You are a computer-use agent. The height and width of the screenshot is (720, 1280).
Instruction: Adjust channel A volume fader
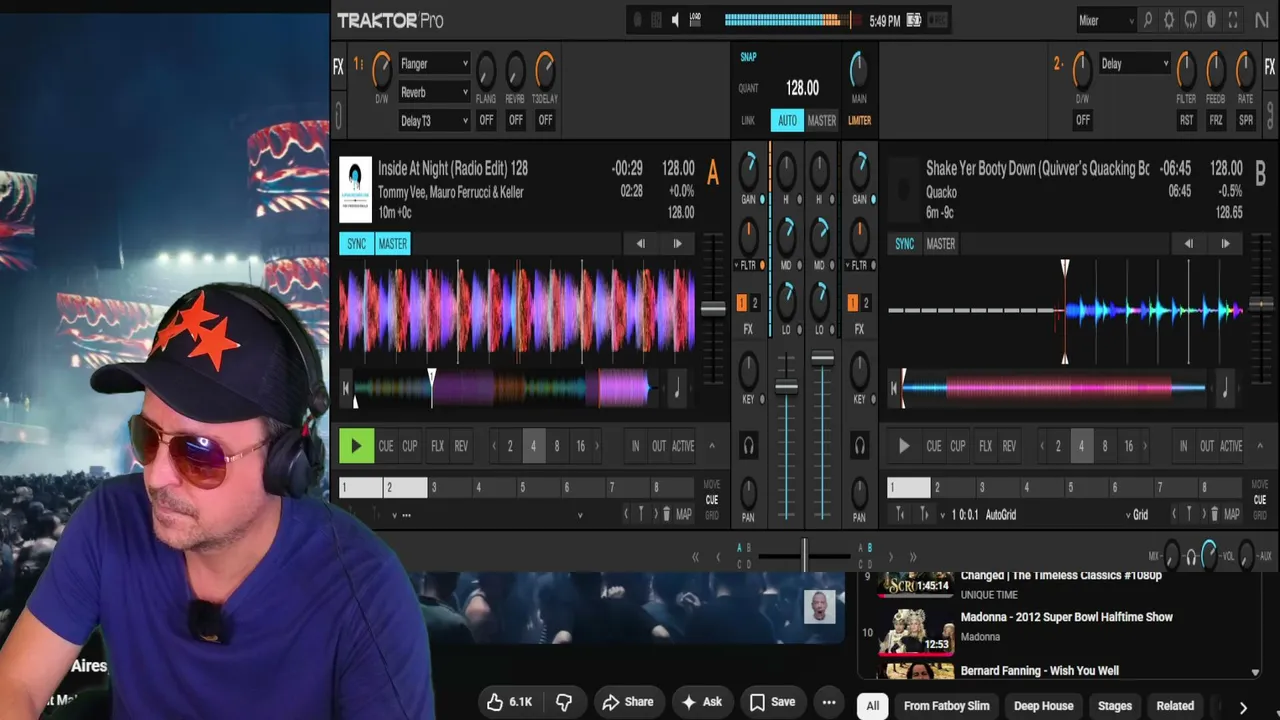point(787,387)
